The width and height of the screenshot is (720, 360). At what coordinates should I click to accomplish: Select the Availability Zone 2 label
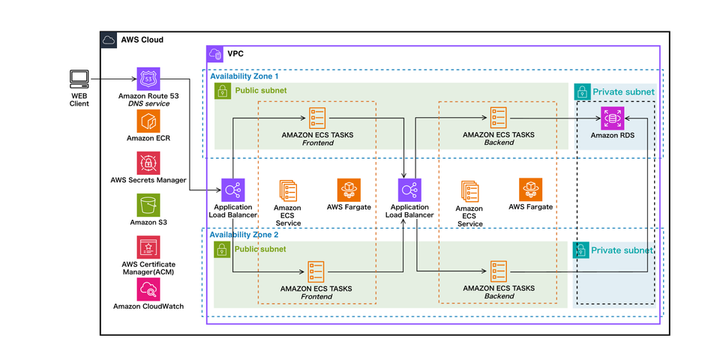[244, 235]
